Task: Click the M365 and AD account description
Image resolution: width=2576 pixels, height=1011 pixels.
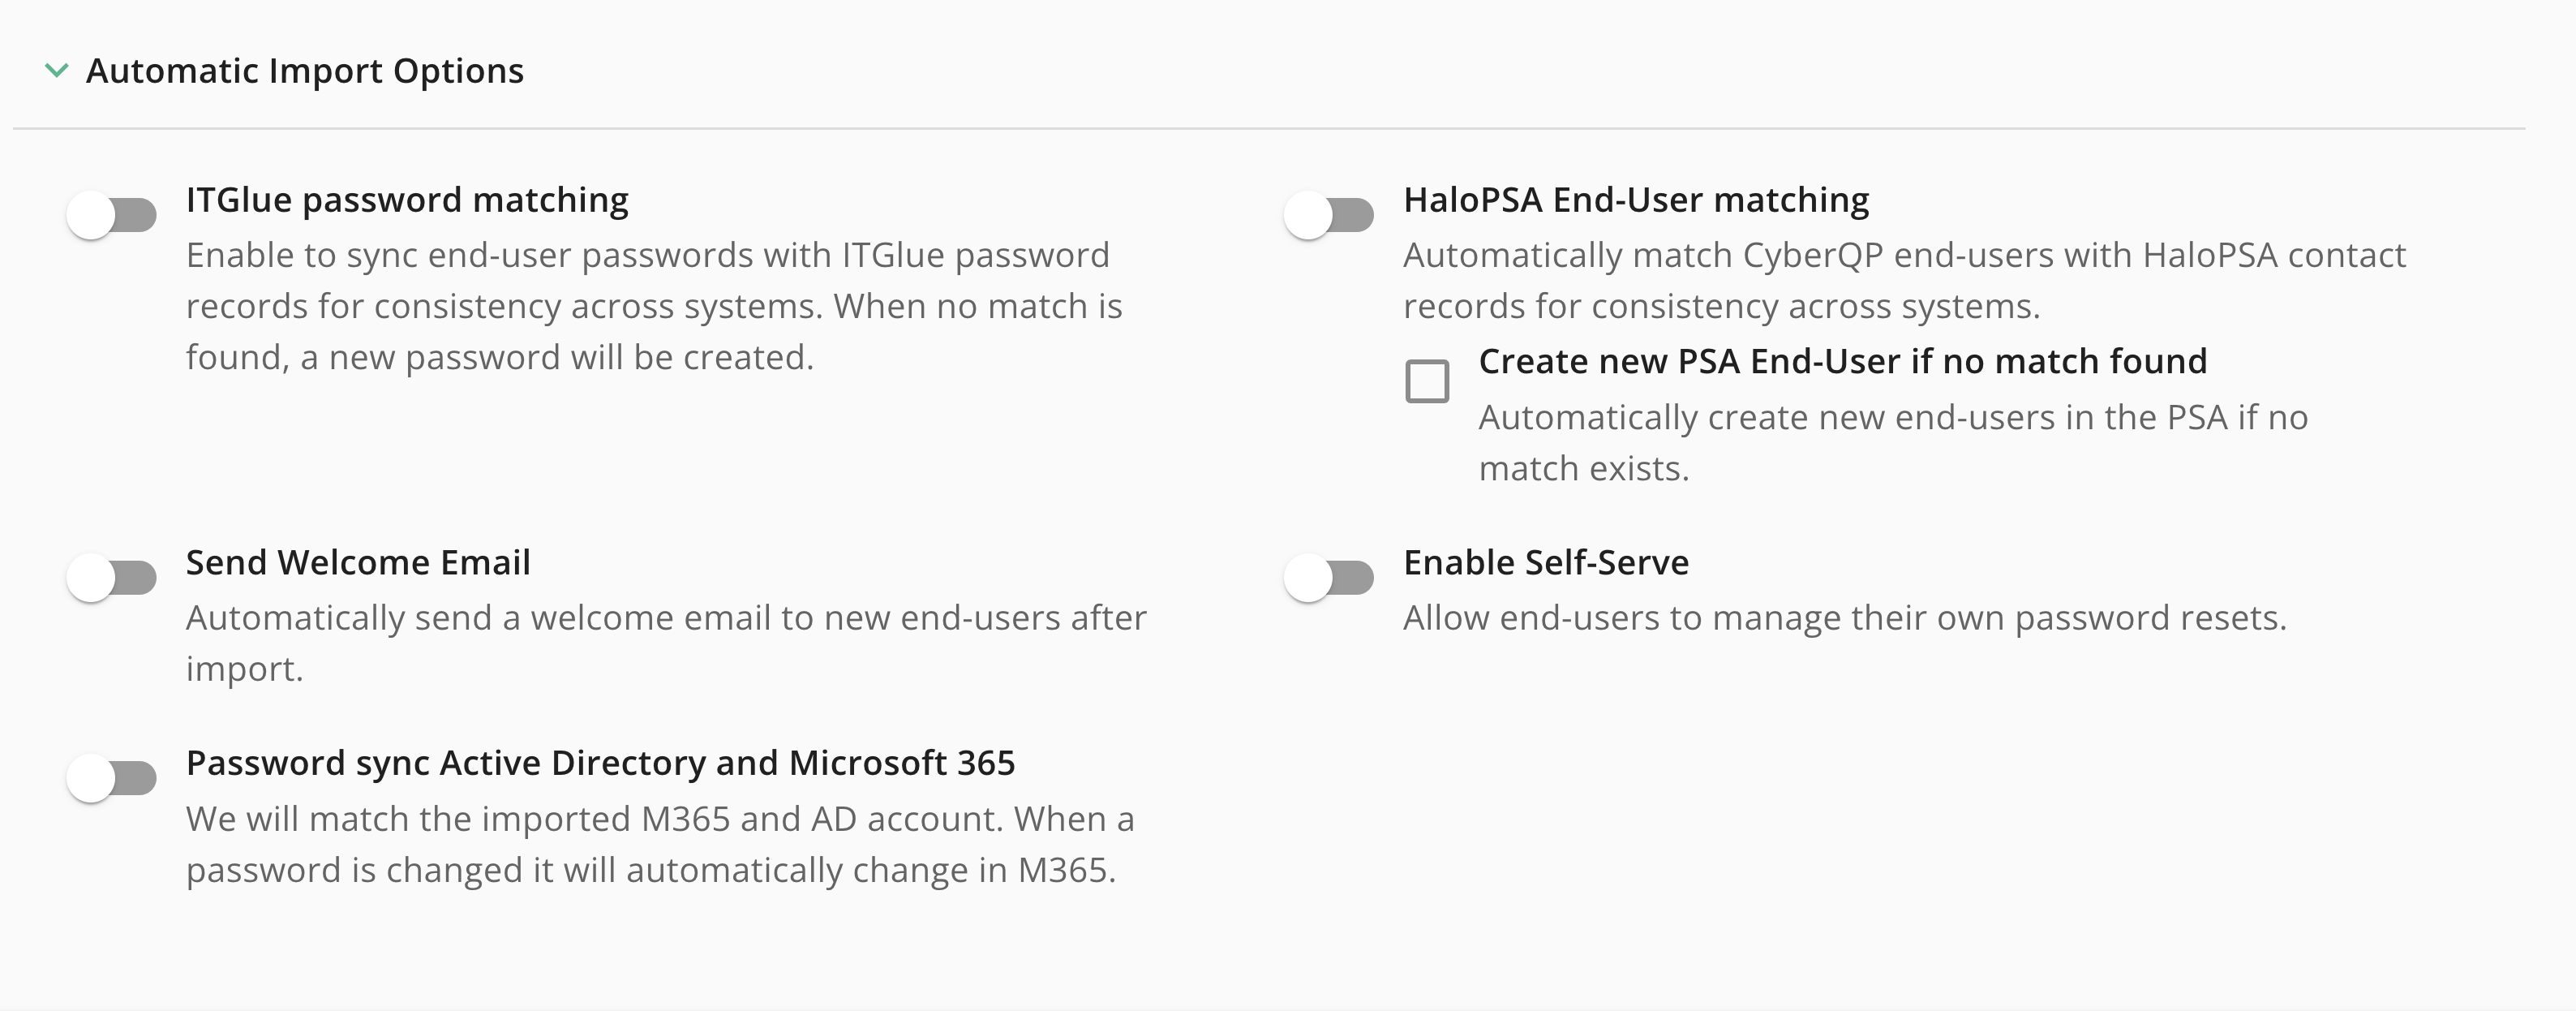Action: 660,844
